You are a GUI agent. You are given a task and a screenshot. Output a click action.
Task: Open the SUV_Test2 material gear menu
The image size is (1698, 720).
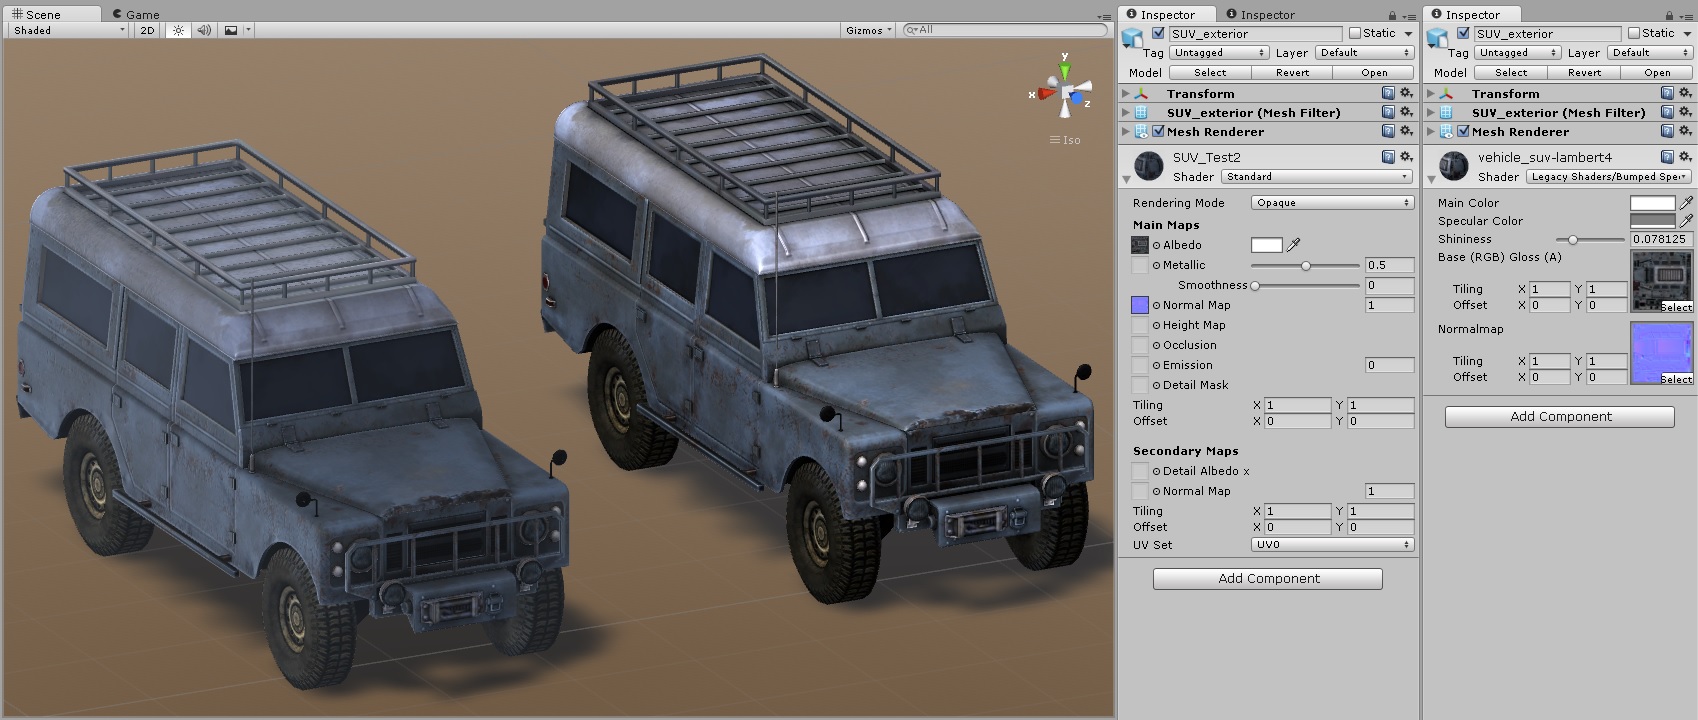coord(1406,157)
